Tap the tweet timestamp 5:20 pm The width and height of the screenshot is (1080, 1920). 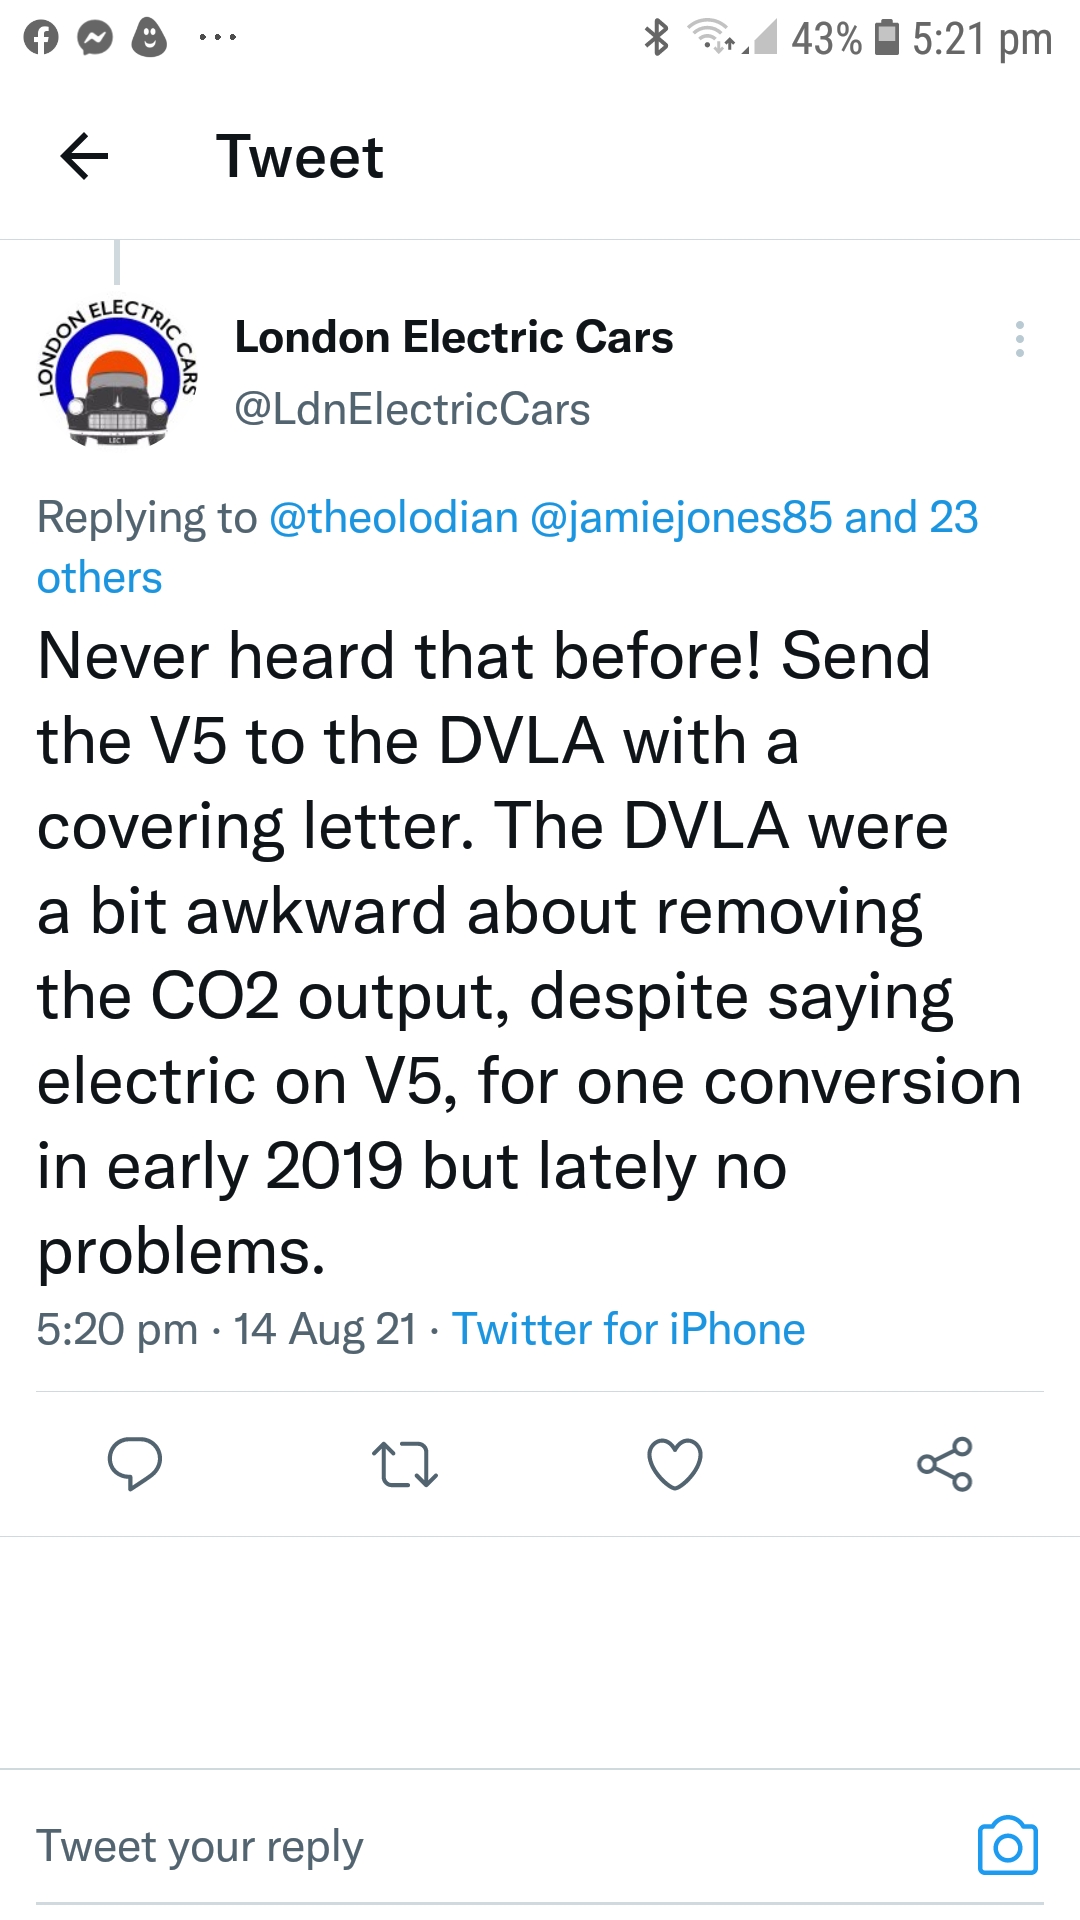[117, 1329]
